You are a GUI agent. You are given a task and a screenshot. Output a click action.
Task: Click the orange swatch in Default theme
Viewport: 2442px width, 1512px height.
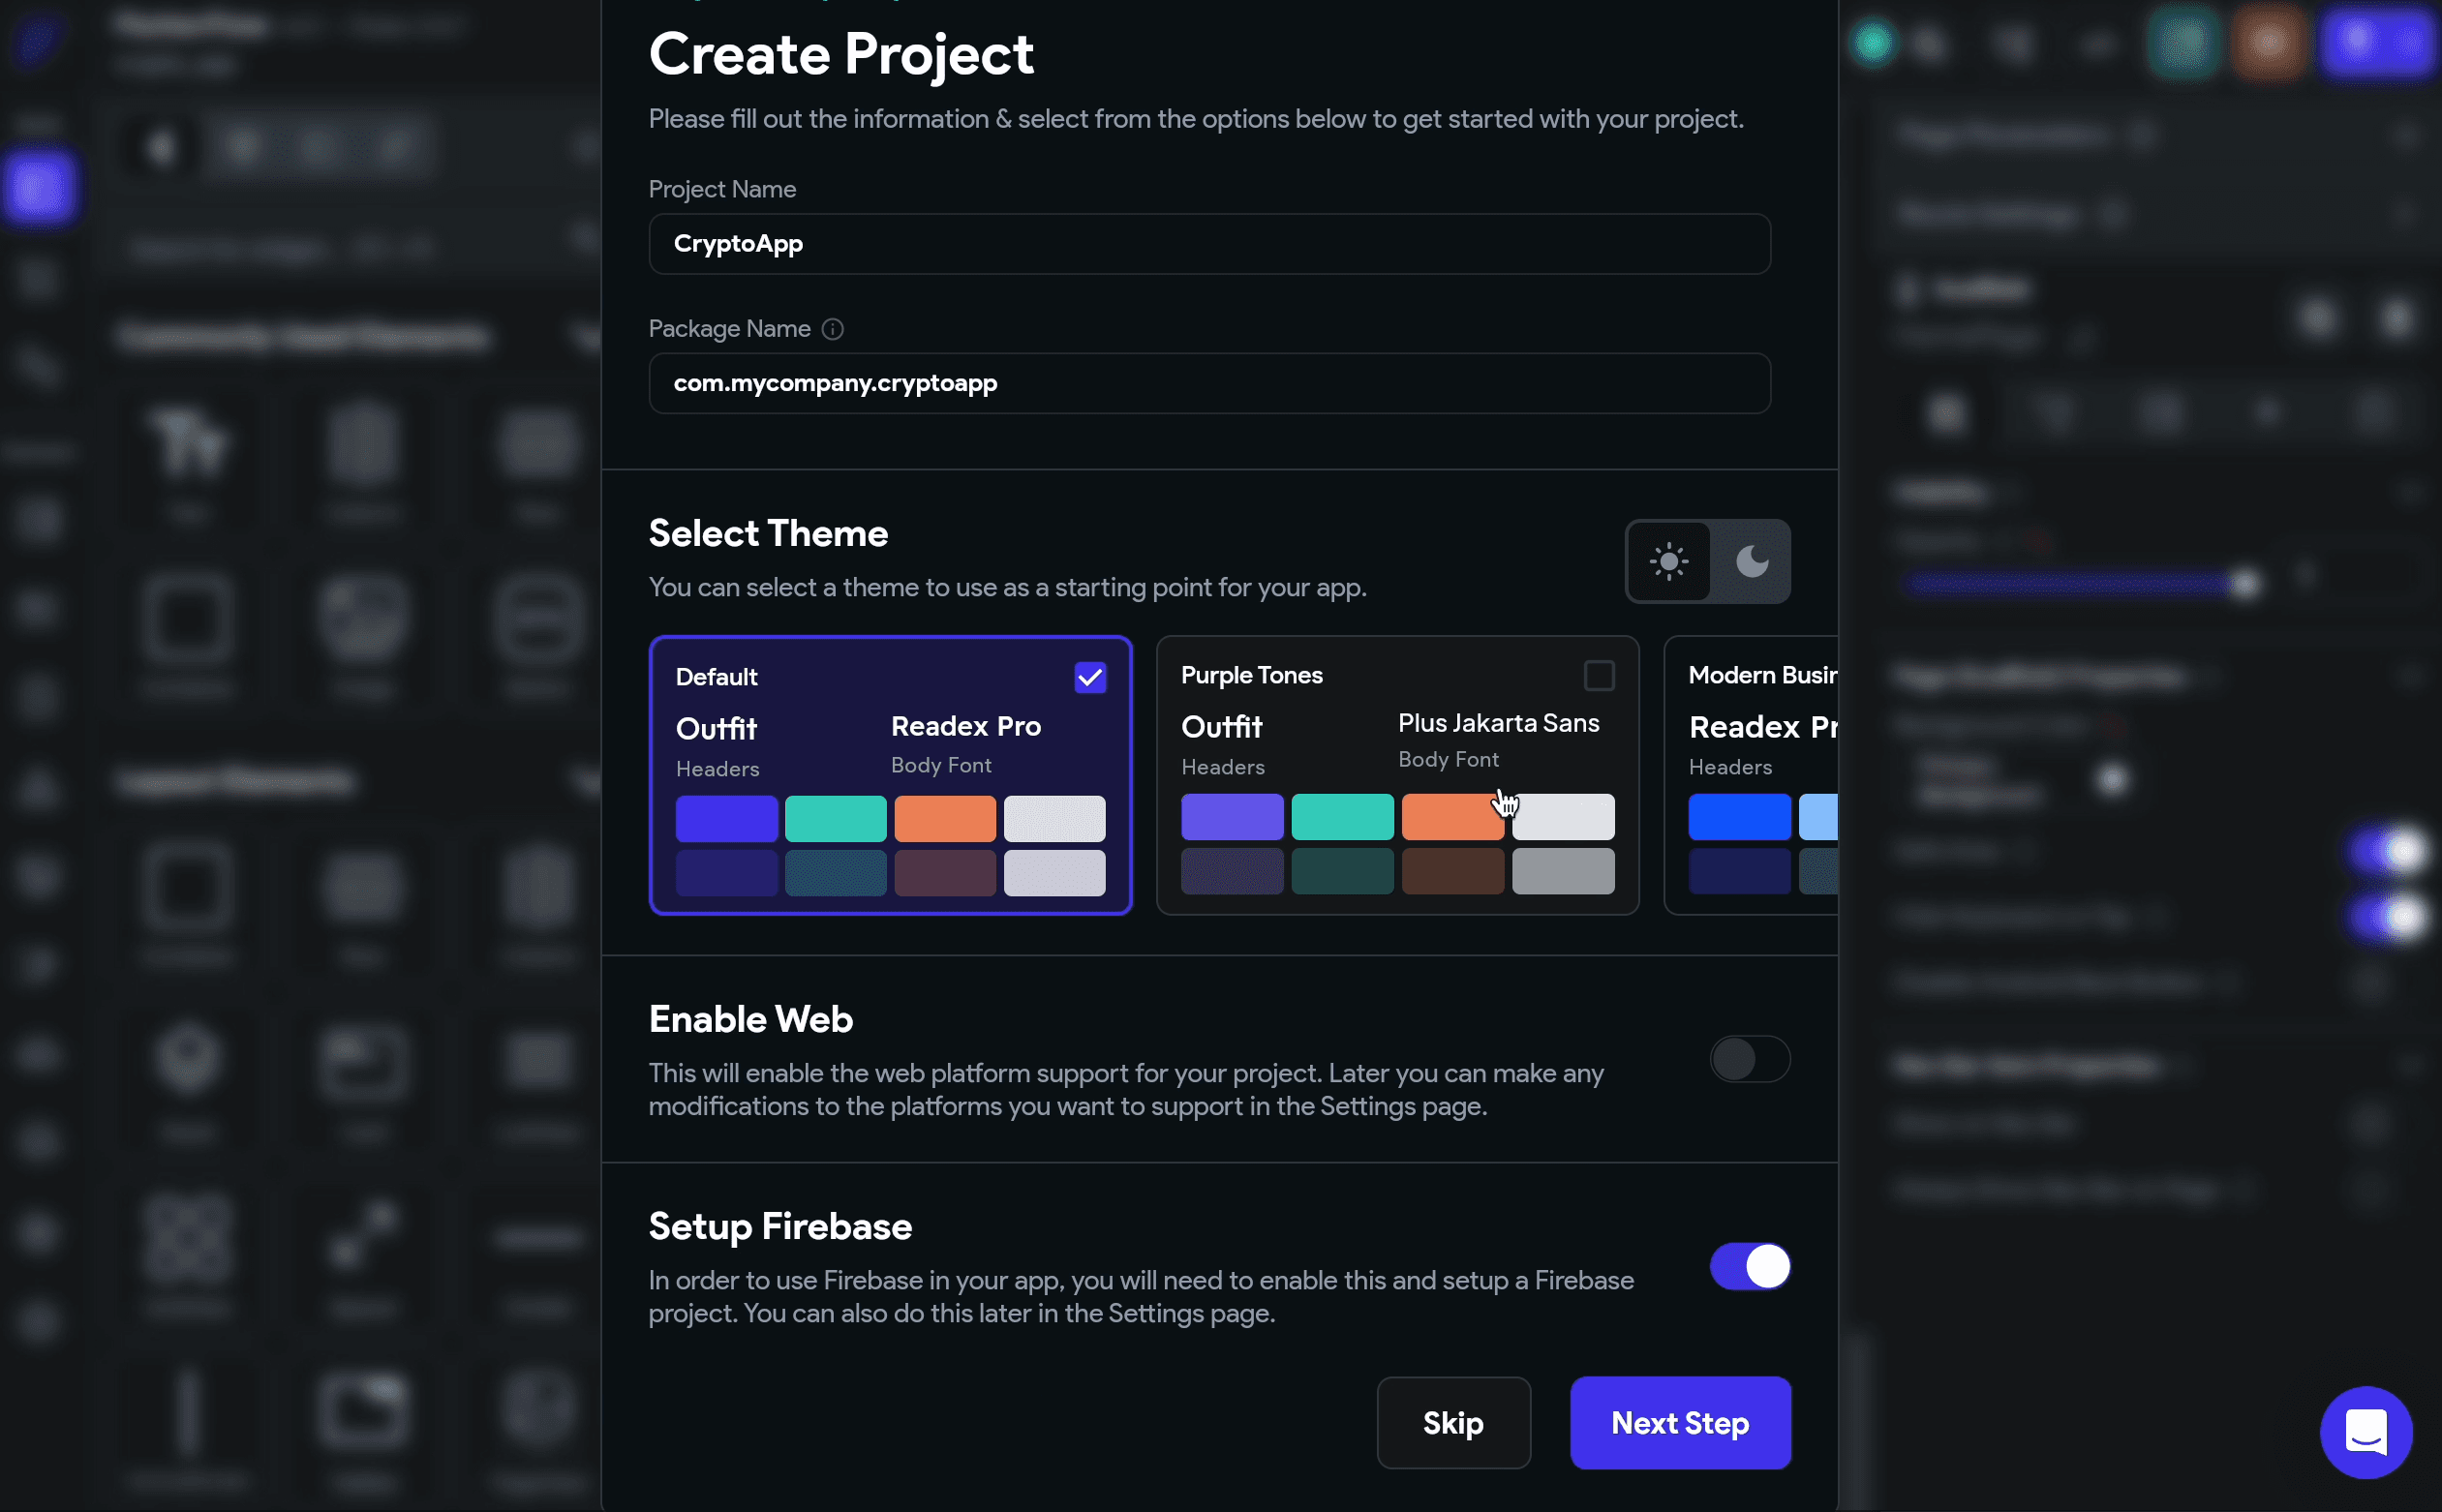tap(945, 818)
